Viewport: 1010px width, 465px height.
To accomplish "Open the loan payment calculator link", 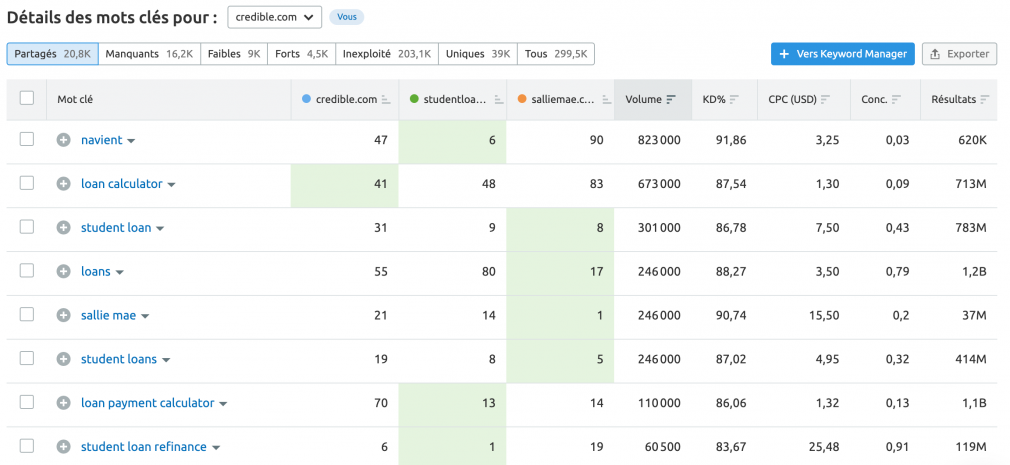I will tap(148, 403).
